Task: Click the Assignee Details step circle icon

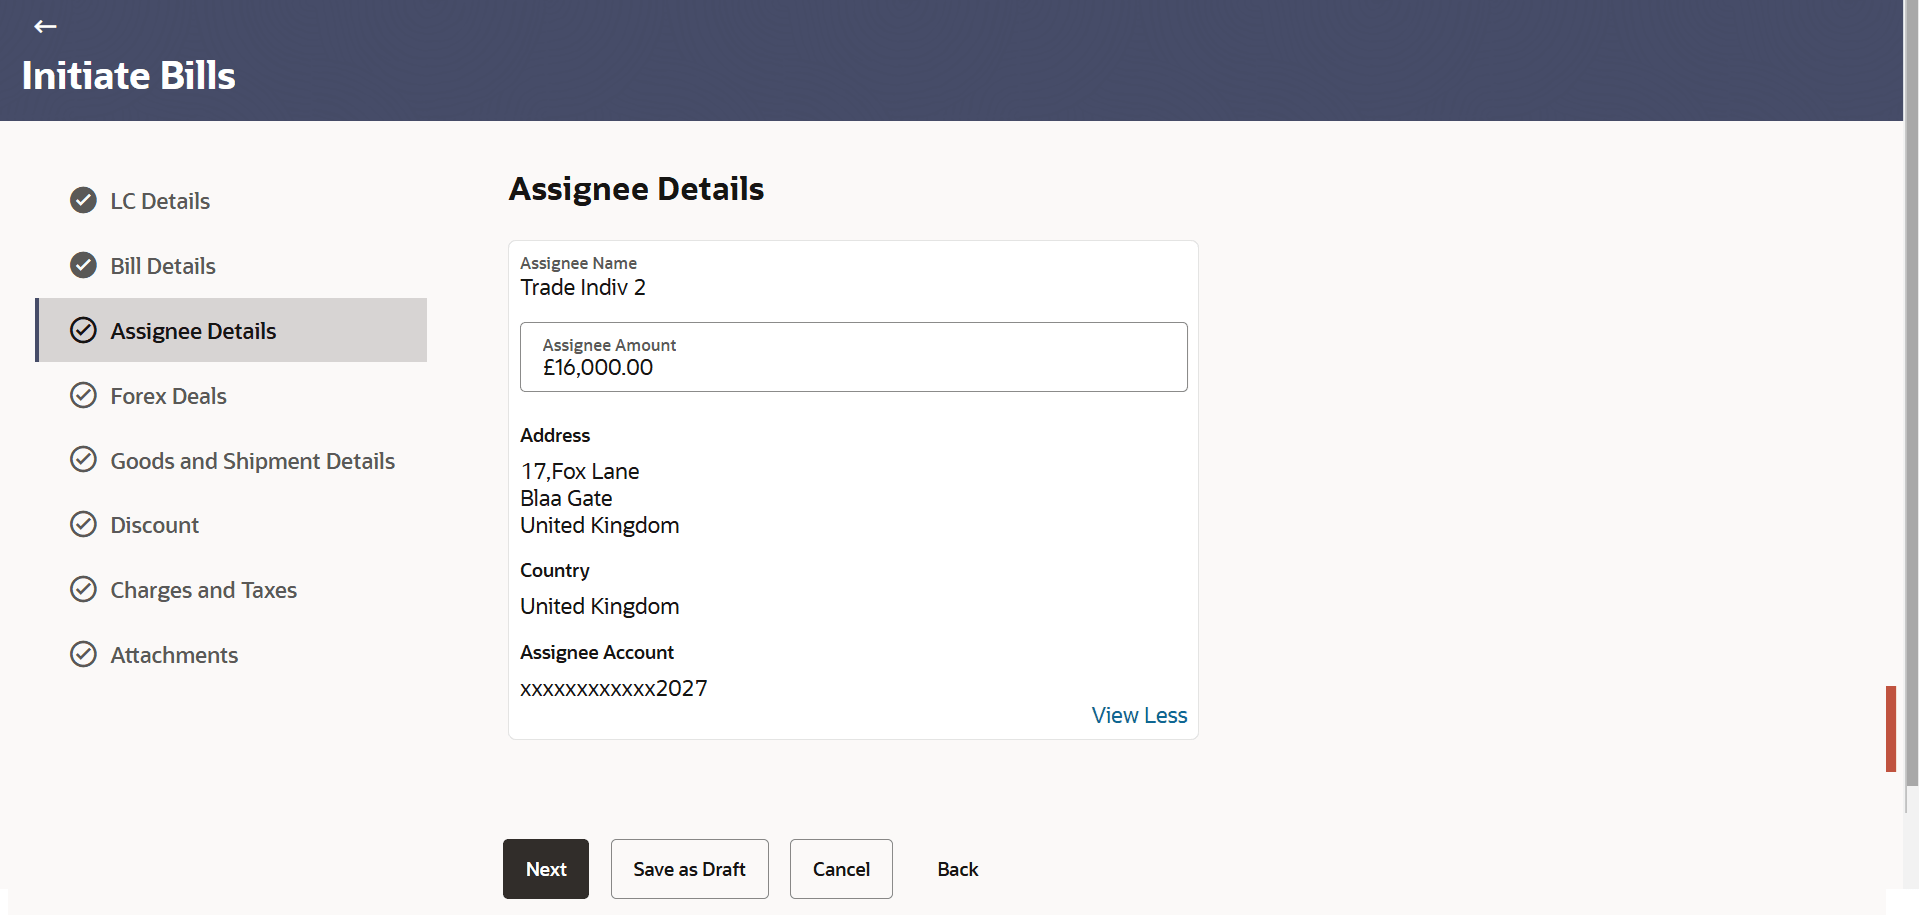Action: point(83,330)
